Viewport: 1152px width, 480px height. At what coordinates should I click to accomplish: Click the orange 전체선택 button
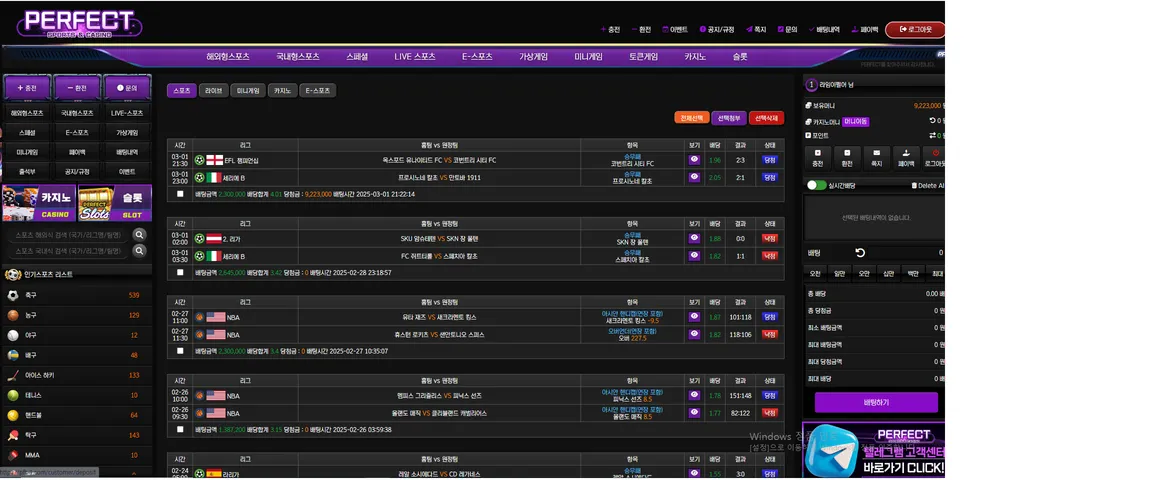691,118
